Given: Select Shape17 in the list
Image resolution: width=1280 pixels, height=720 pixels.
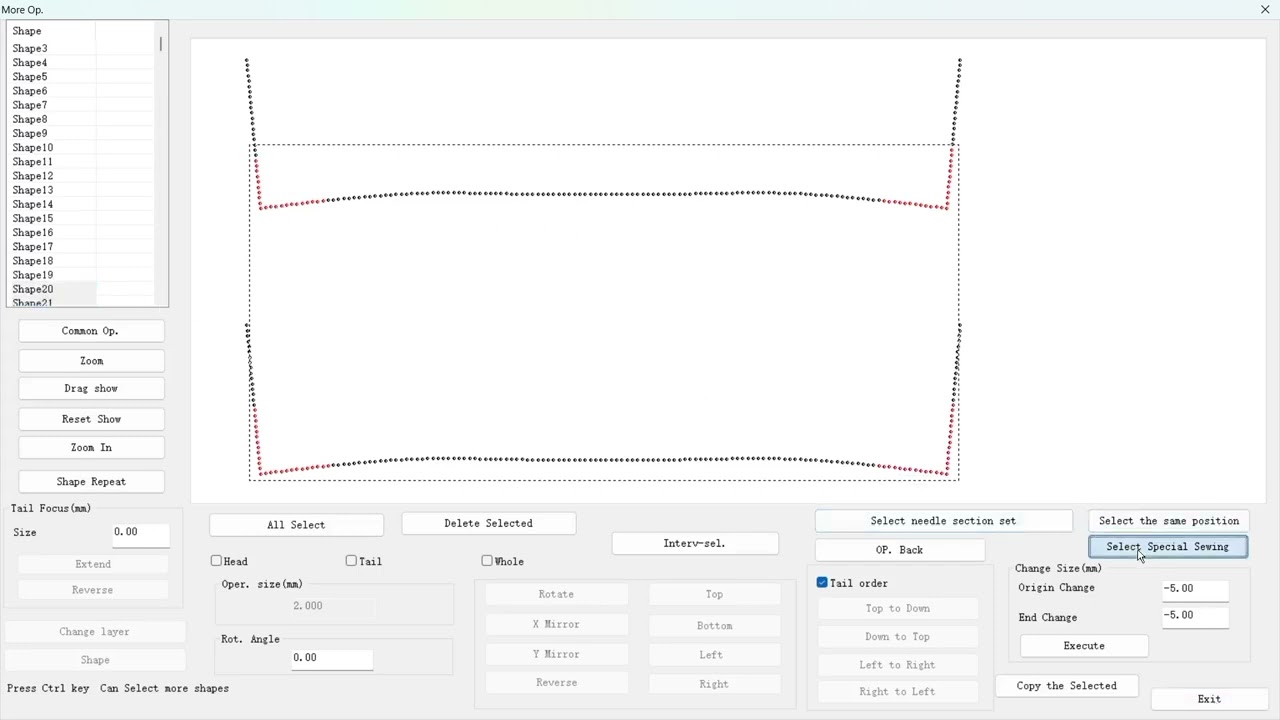Looking at the screenshot, I should tap(33, 247).
